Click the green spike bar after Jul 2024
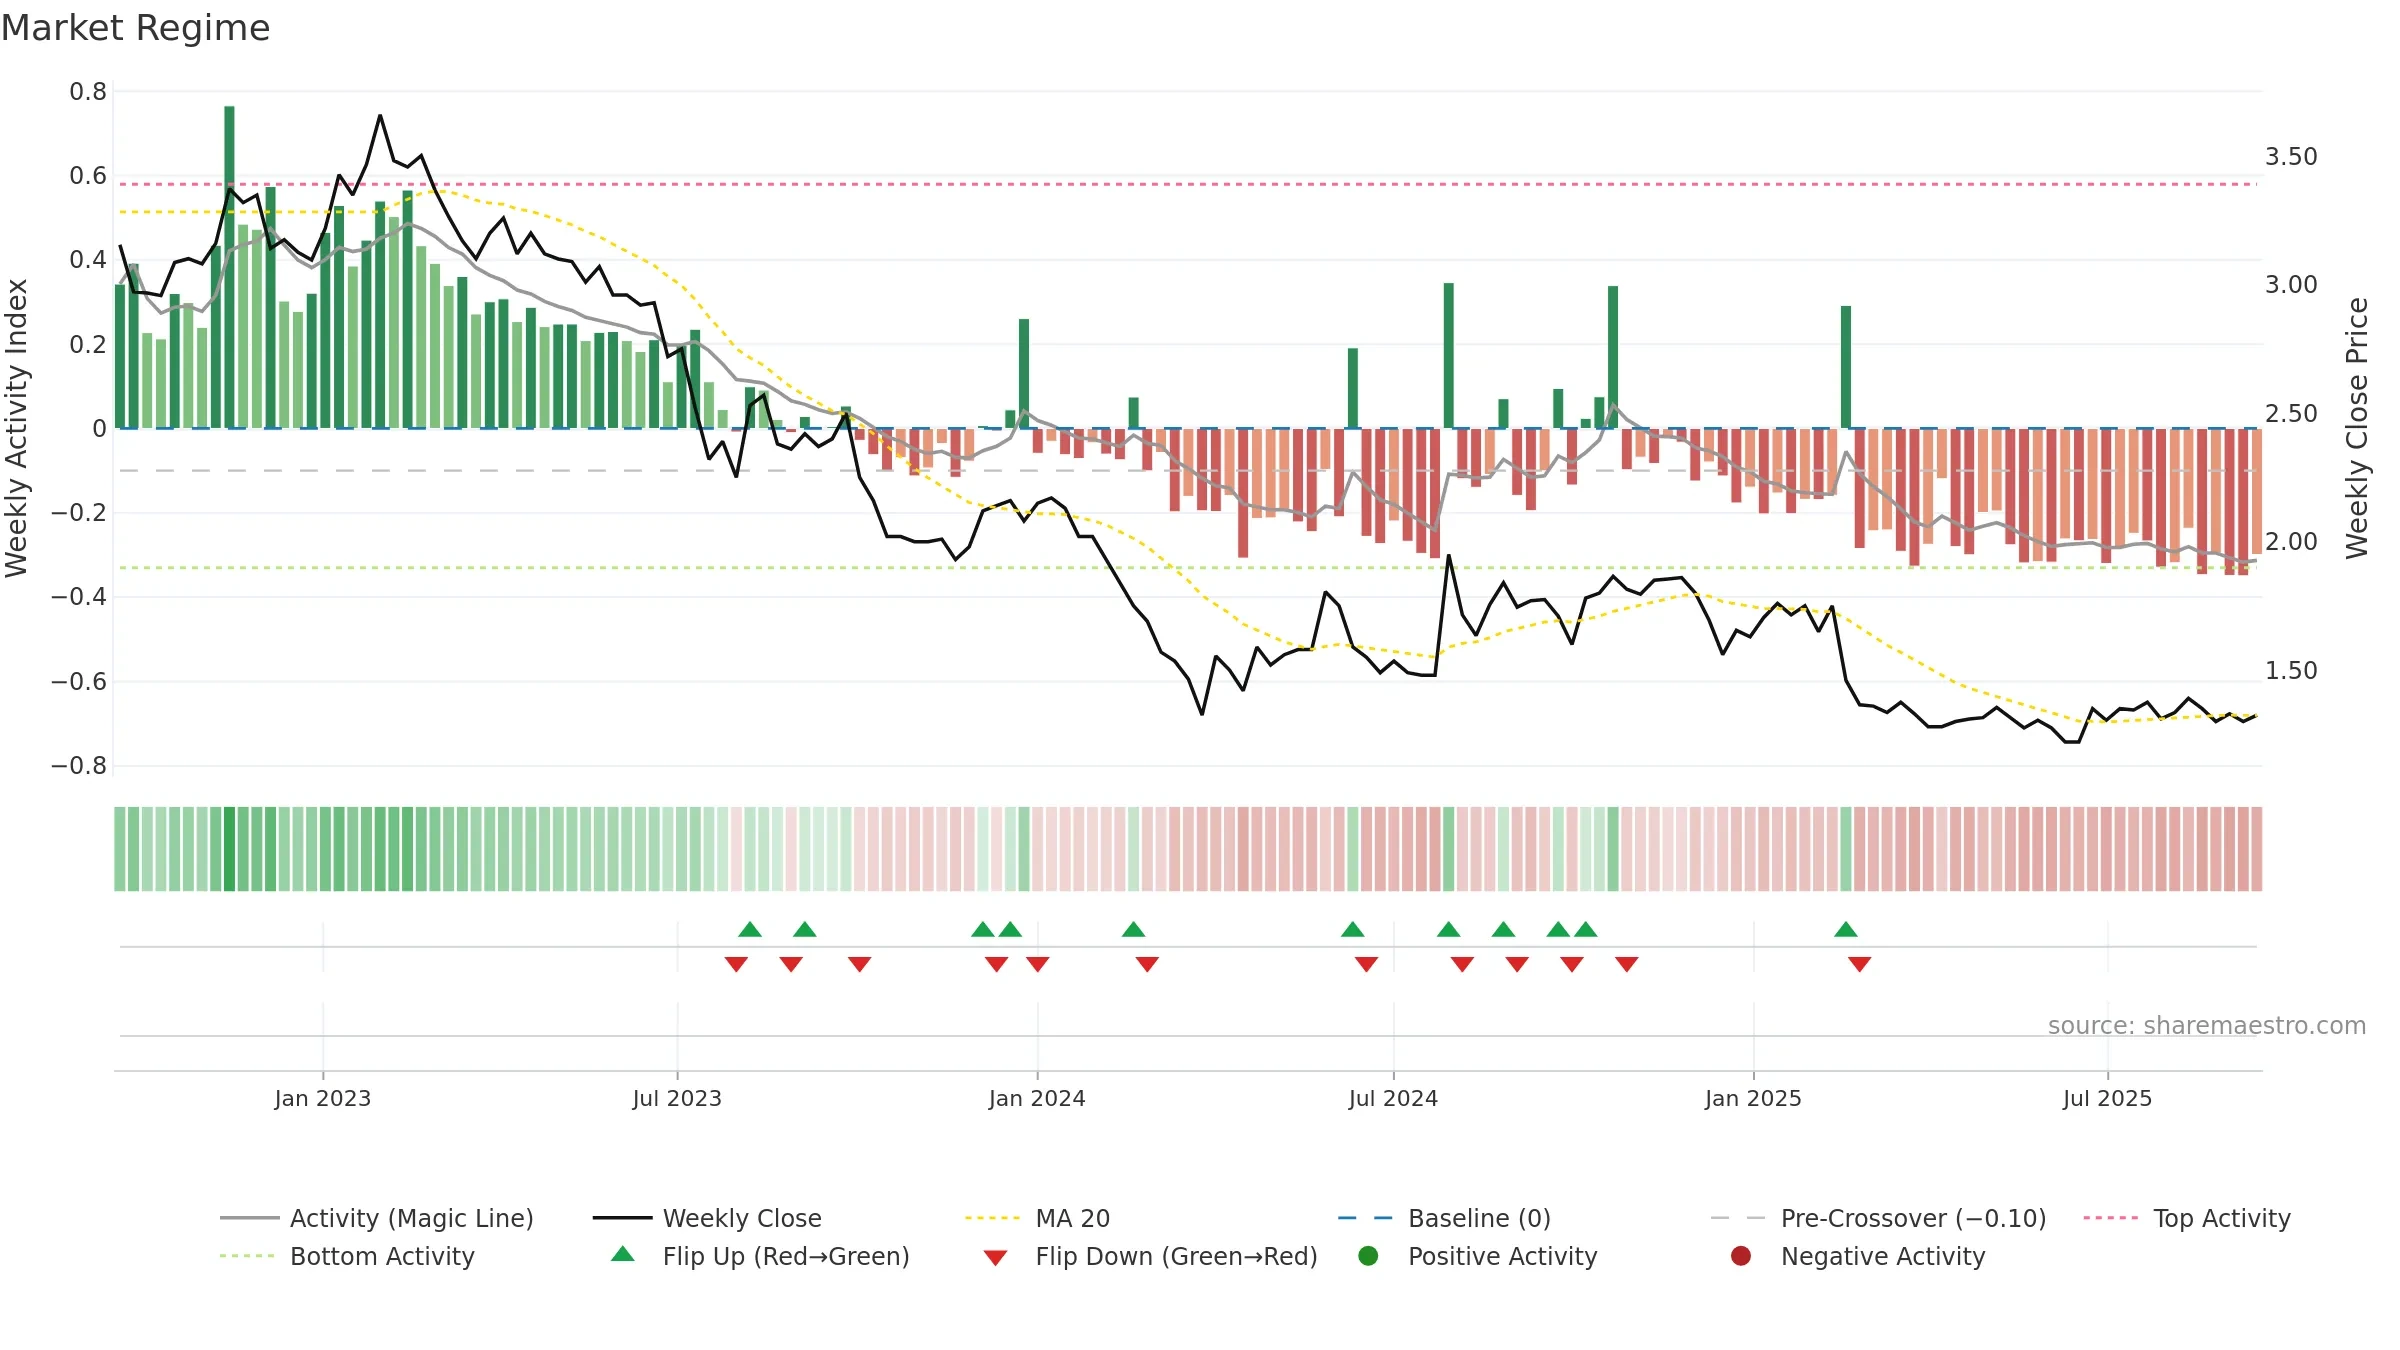2400x1350 pixels. [1448, 356]
